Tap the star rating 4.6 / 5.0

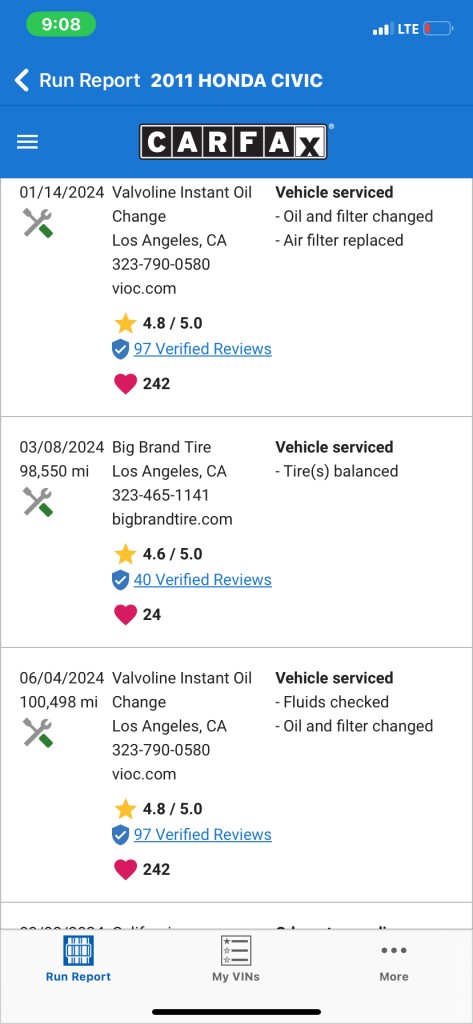159,554
